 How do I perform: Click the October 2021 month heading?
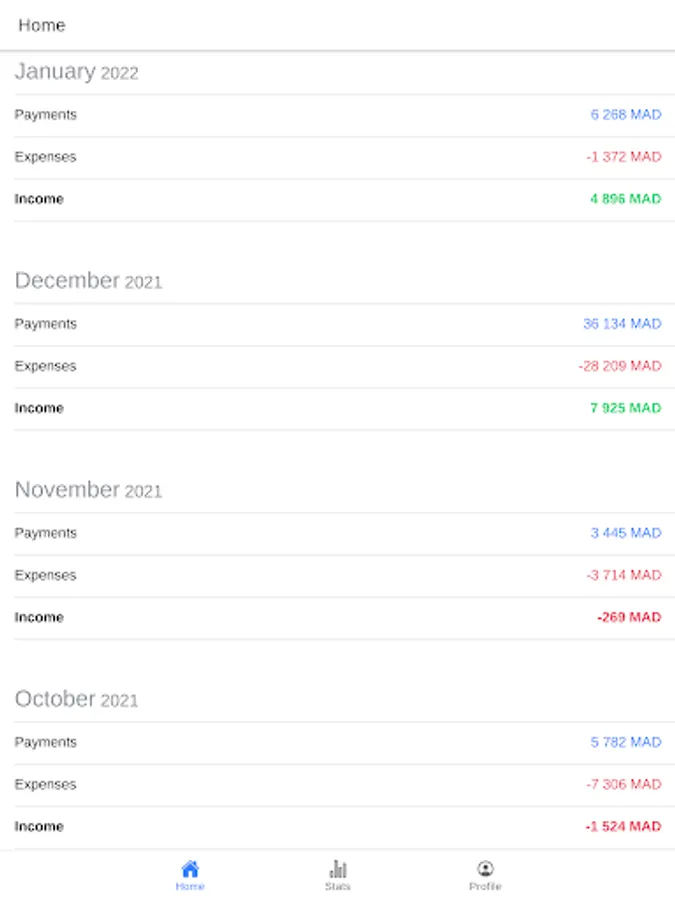tap(76, 699)
